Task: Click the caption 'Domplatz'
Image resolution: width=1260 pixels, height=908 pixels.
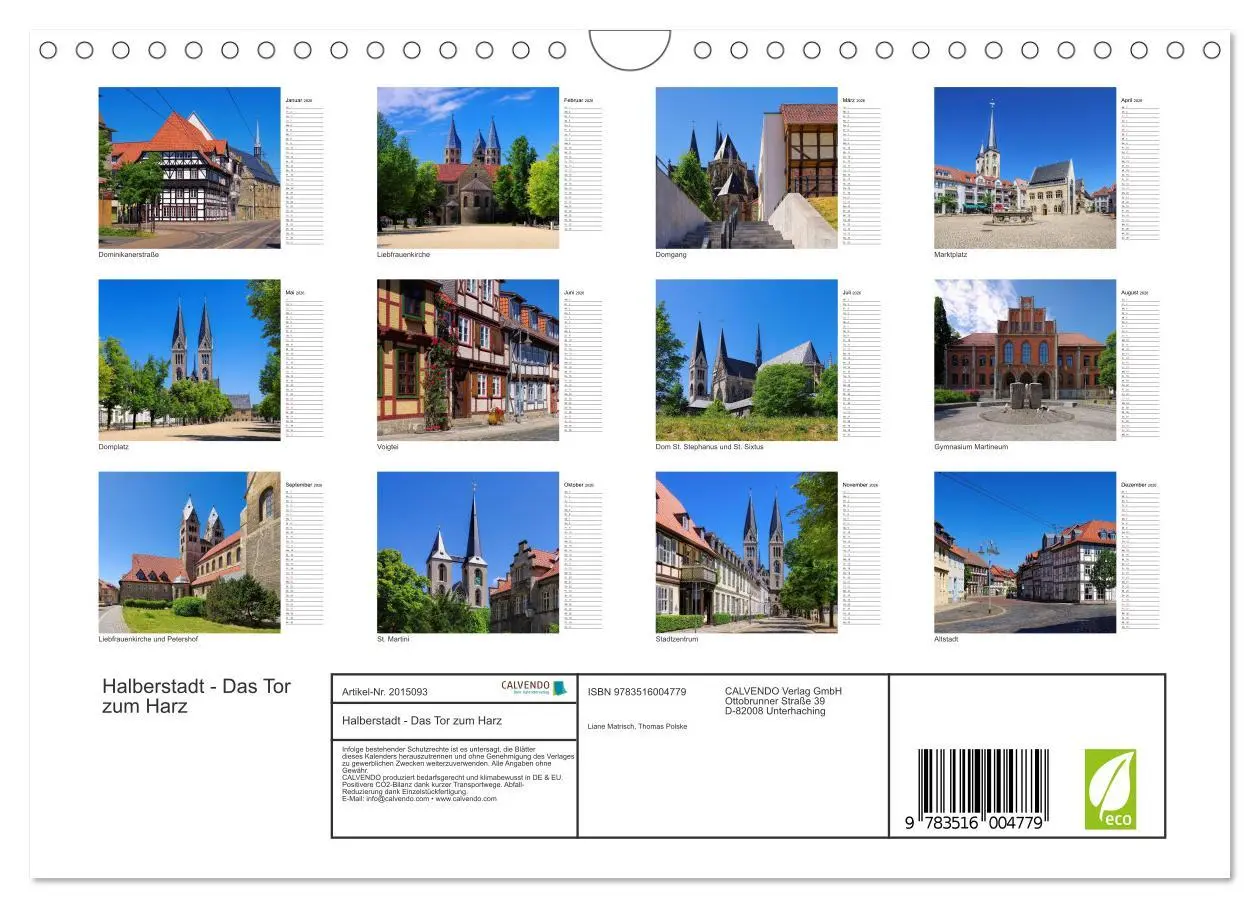Action: click(x=113, y=447)
